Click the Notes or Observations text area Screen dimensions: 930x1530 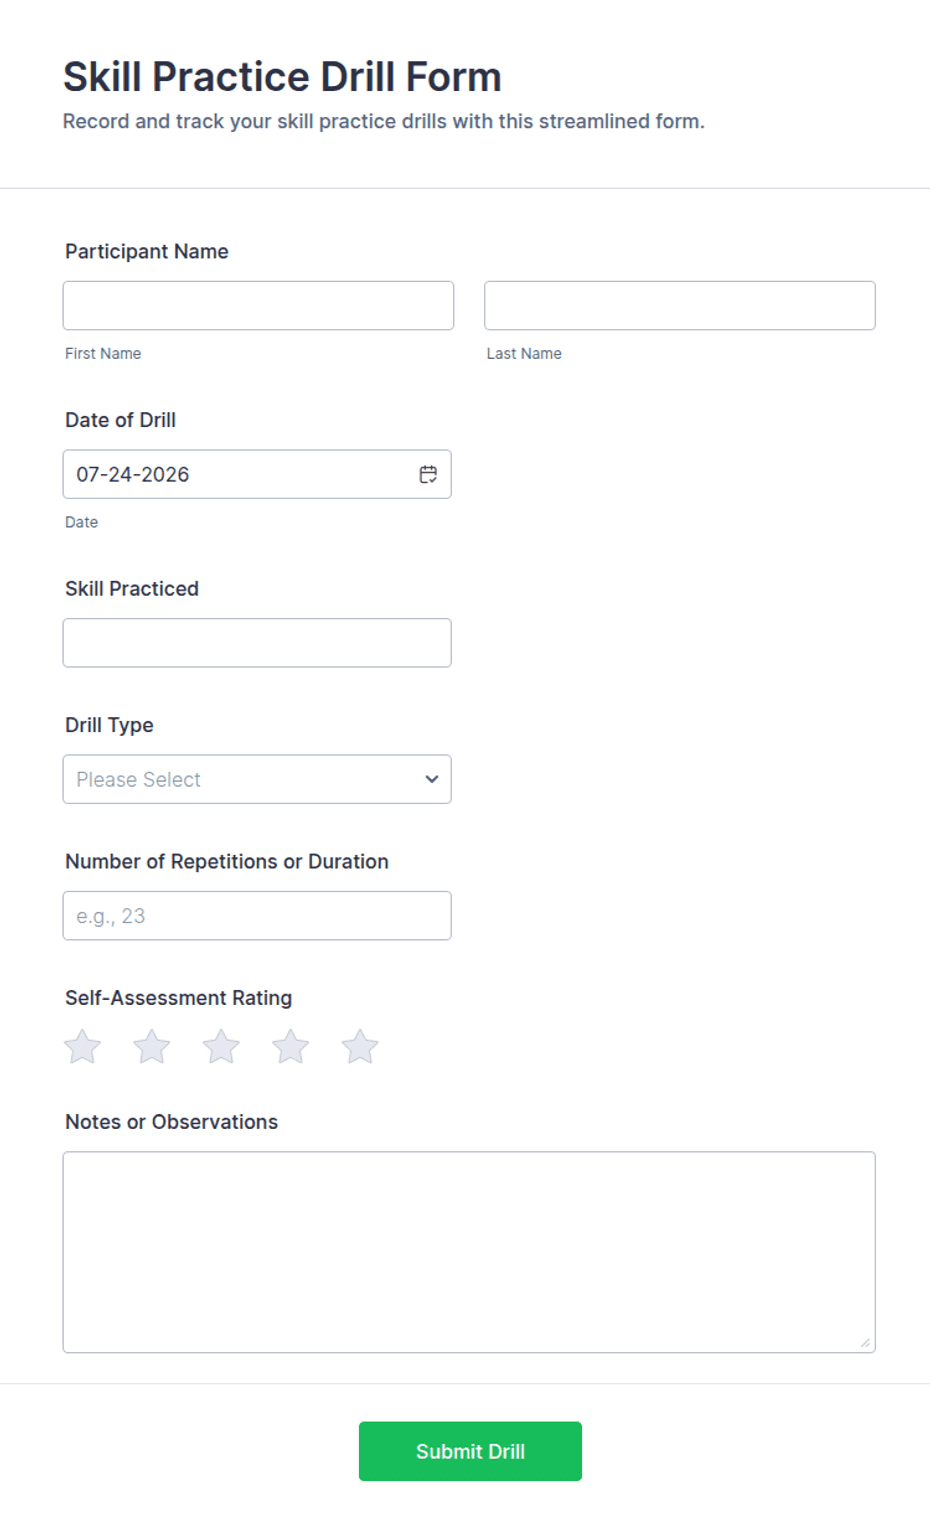point(469,1252)
